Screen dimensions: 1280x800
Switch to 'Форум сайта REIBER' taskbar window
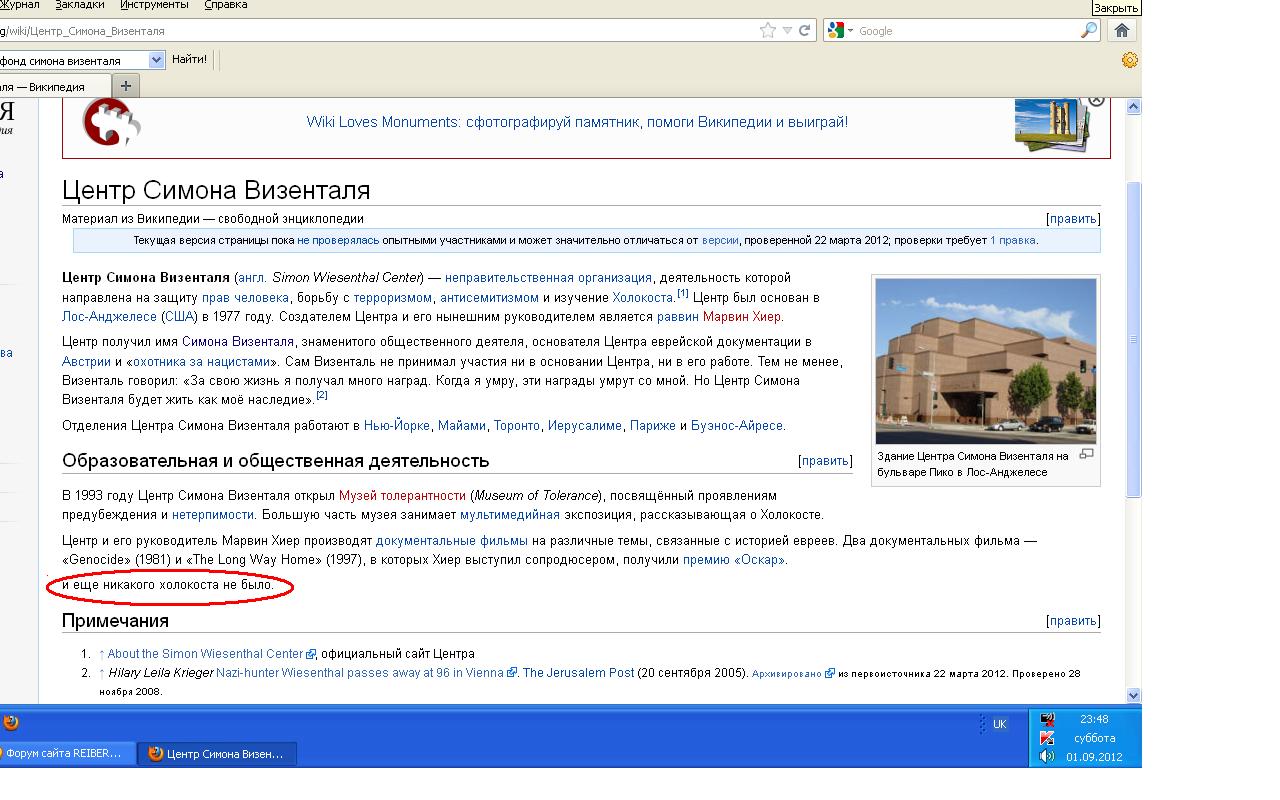tap(62, 753)
